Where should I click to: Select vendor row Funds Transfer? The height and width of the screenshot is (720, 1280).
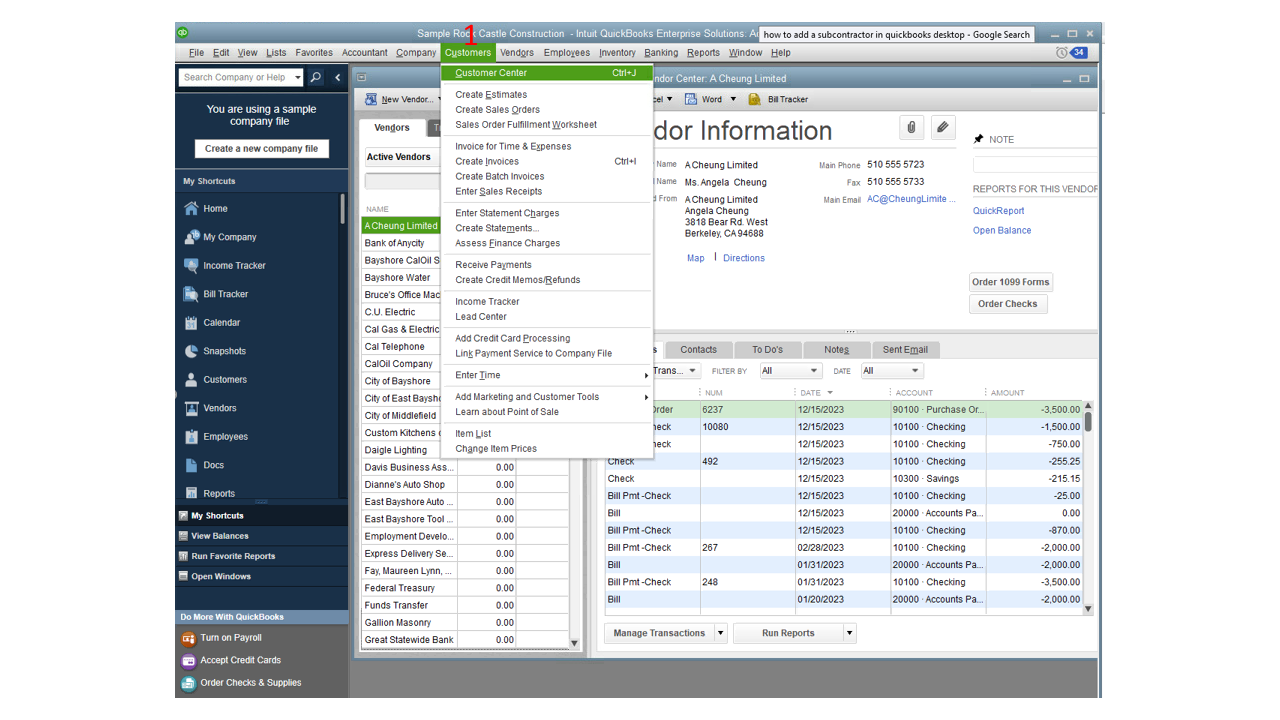click(x=465, y=605)
